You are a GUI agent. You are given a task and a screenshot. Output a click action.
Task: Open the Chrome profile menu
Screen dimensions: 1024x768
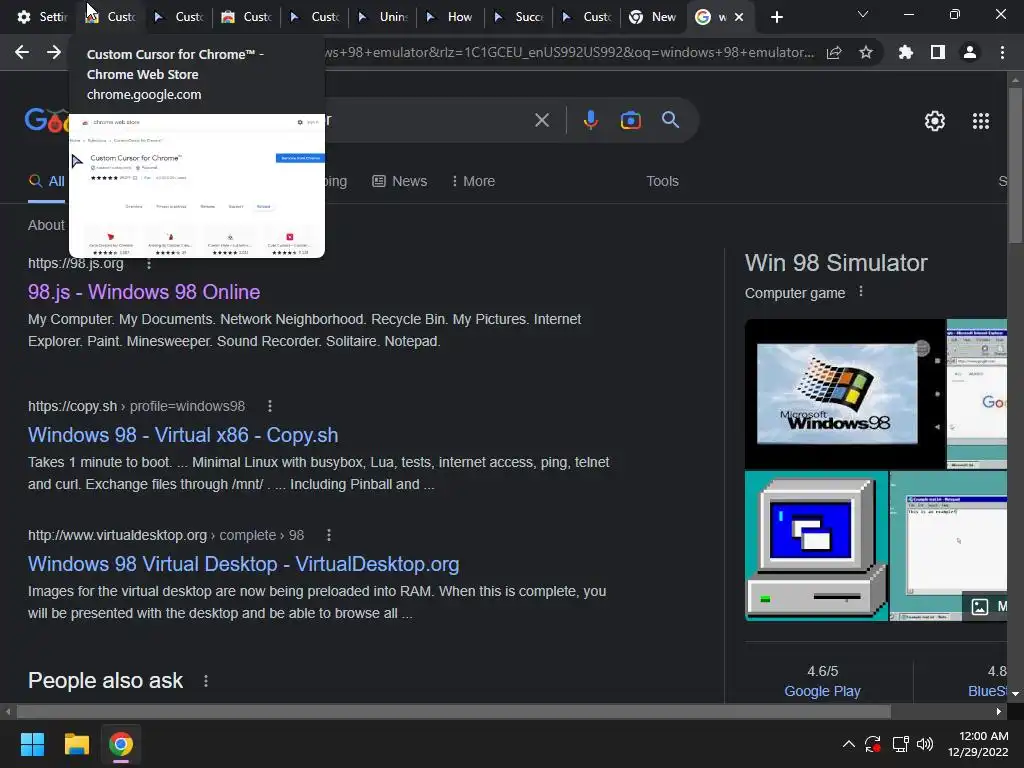pos(970,52)
